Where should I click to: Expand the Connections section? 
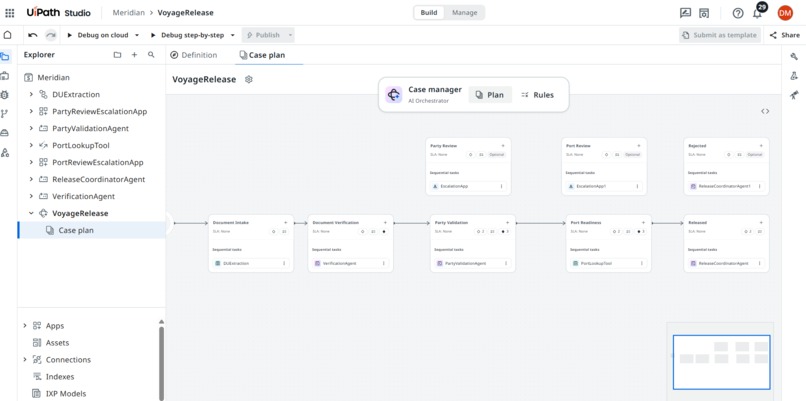click(25, 360)
